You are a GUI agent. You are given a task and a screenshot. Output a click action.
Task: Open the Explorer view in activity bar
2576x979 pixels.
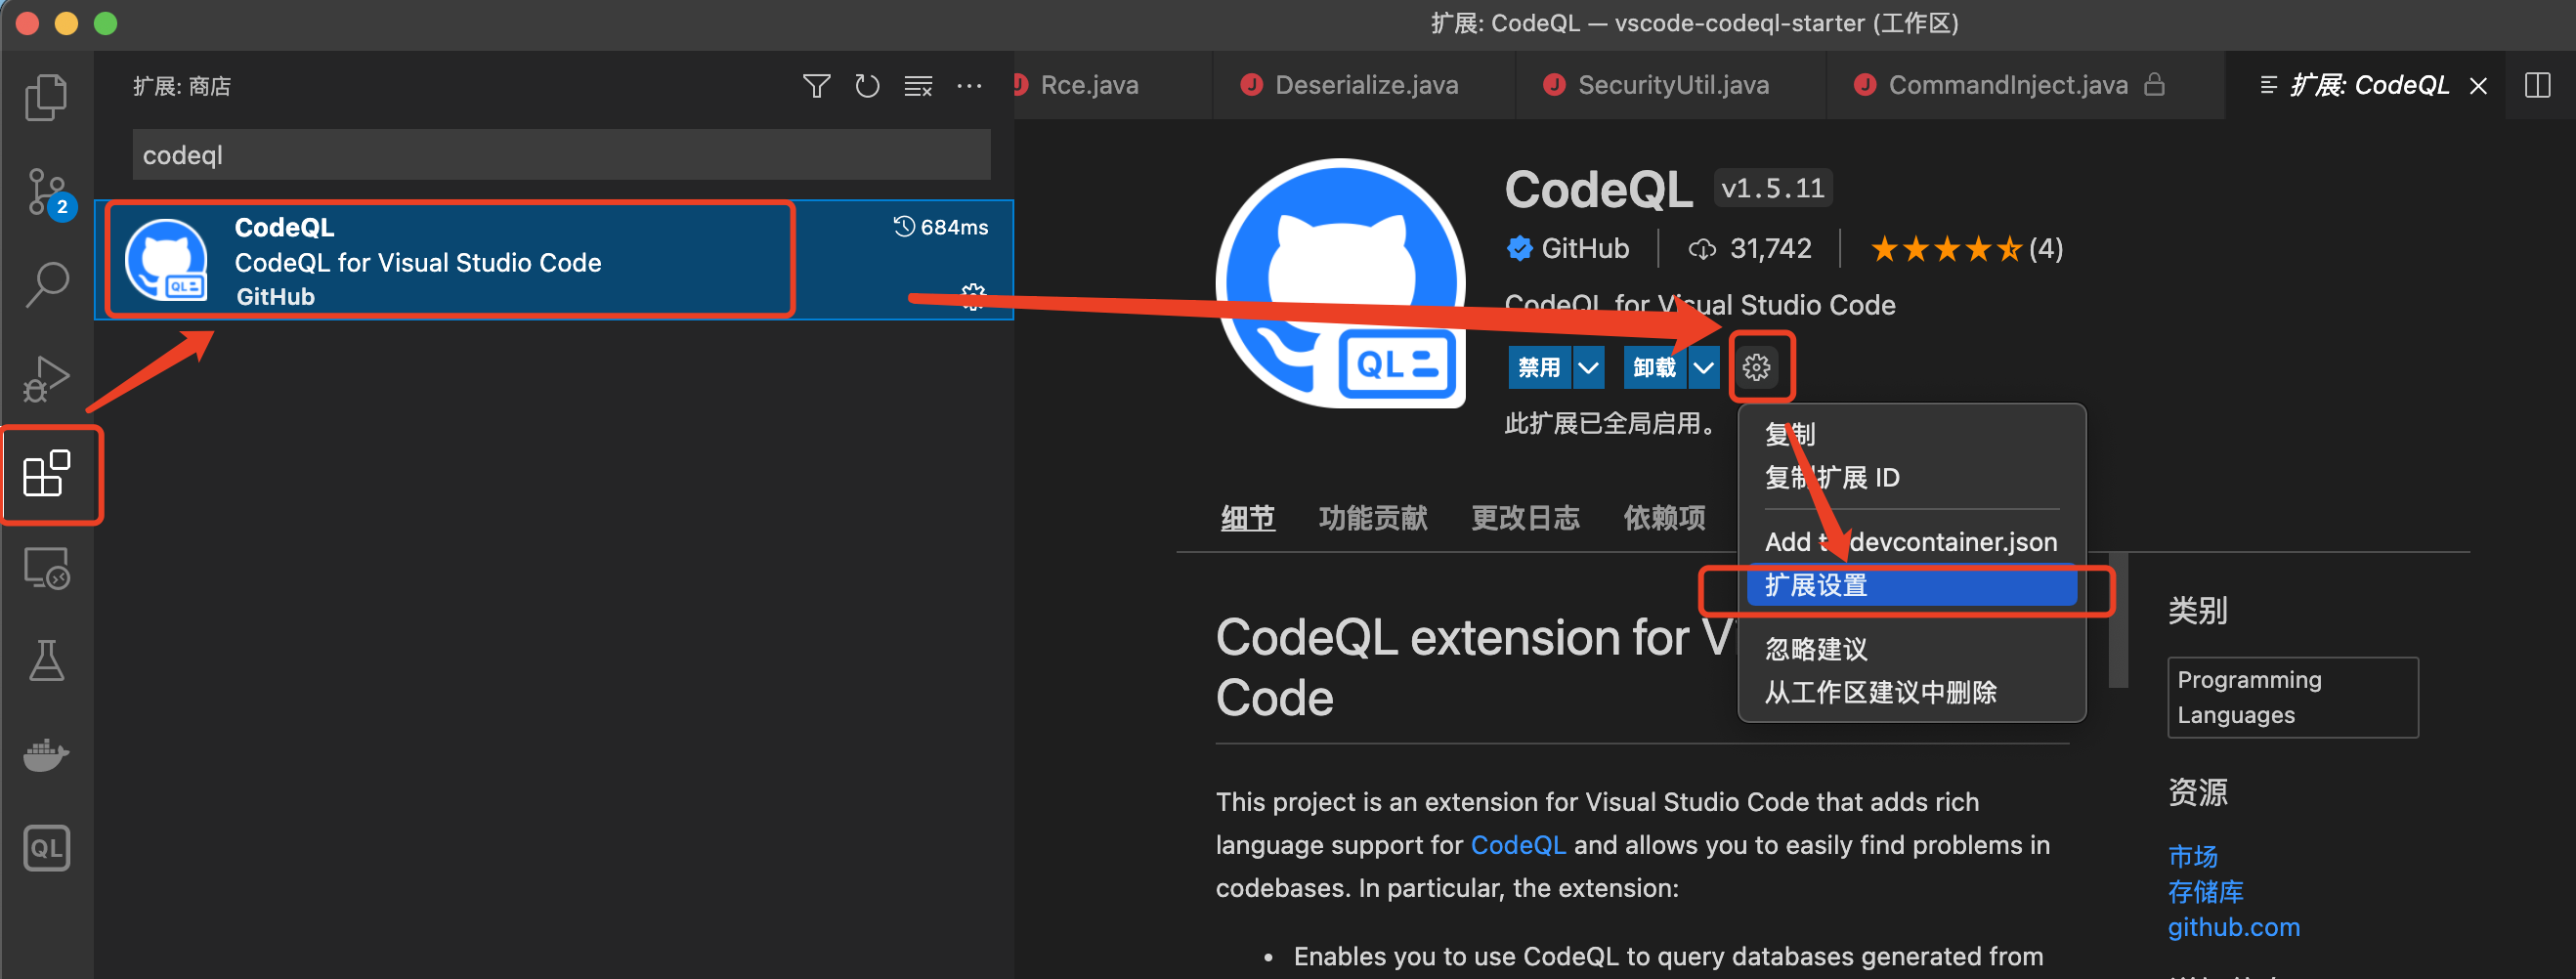pyautogui.click(x=46, y=97)
